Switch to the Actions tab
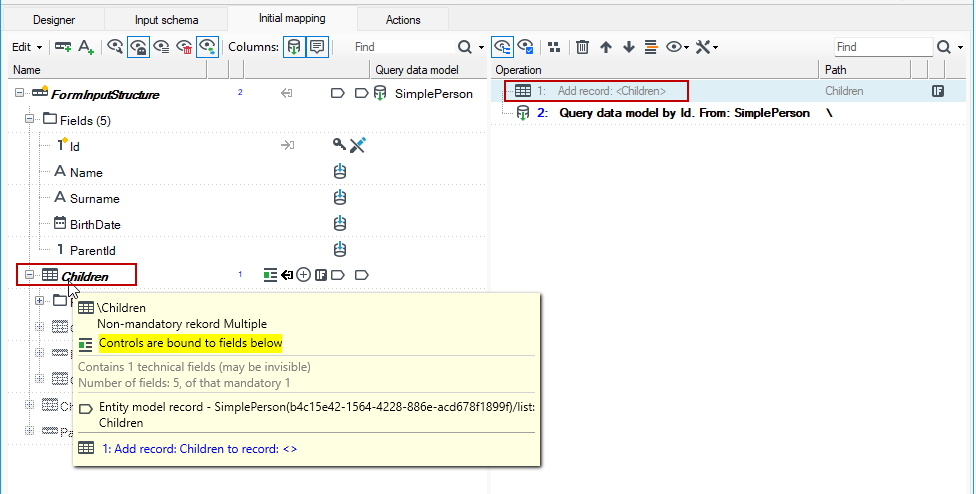 [403, 20]
